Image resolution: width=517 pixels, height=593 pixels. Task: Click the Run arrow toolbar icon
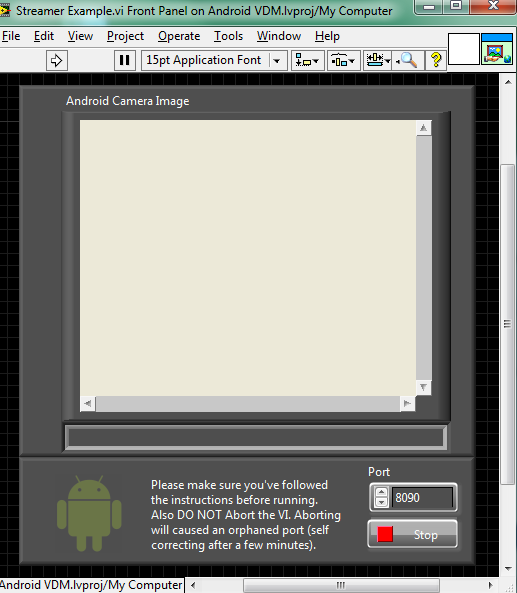pyautogui.click(x=57, y=61)
